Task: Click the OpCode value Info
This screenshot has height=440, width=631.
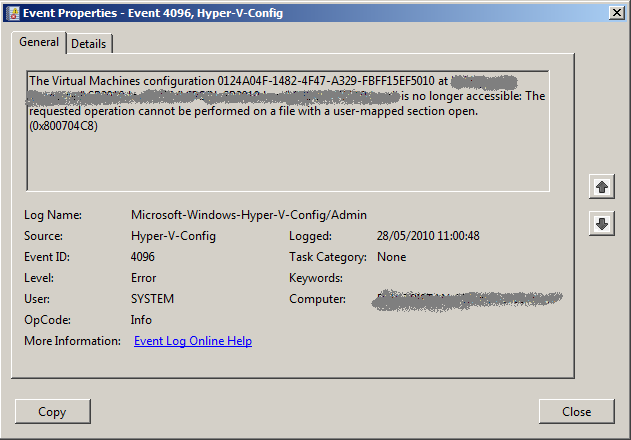Action: [x=141, y=320]
